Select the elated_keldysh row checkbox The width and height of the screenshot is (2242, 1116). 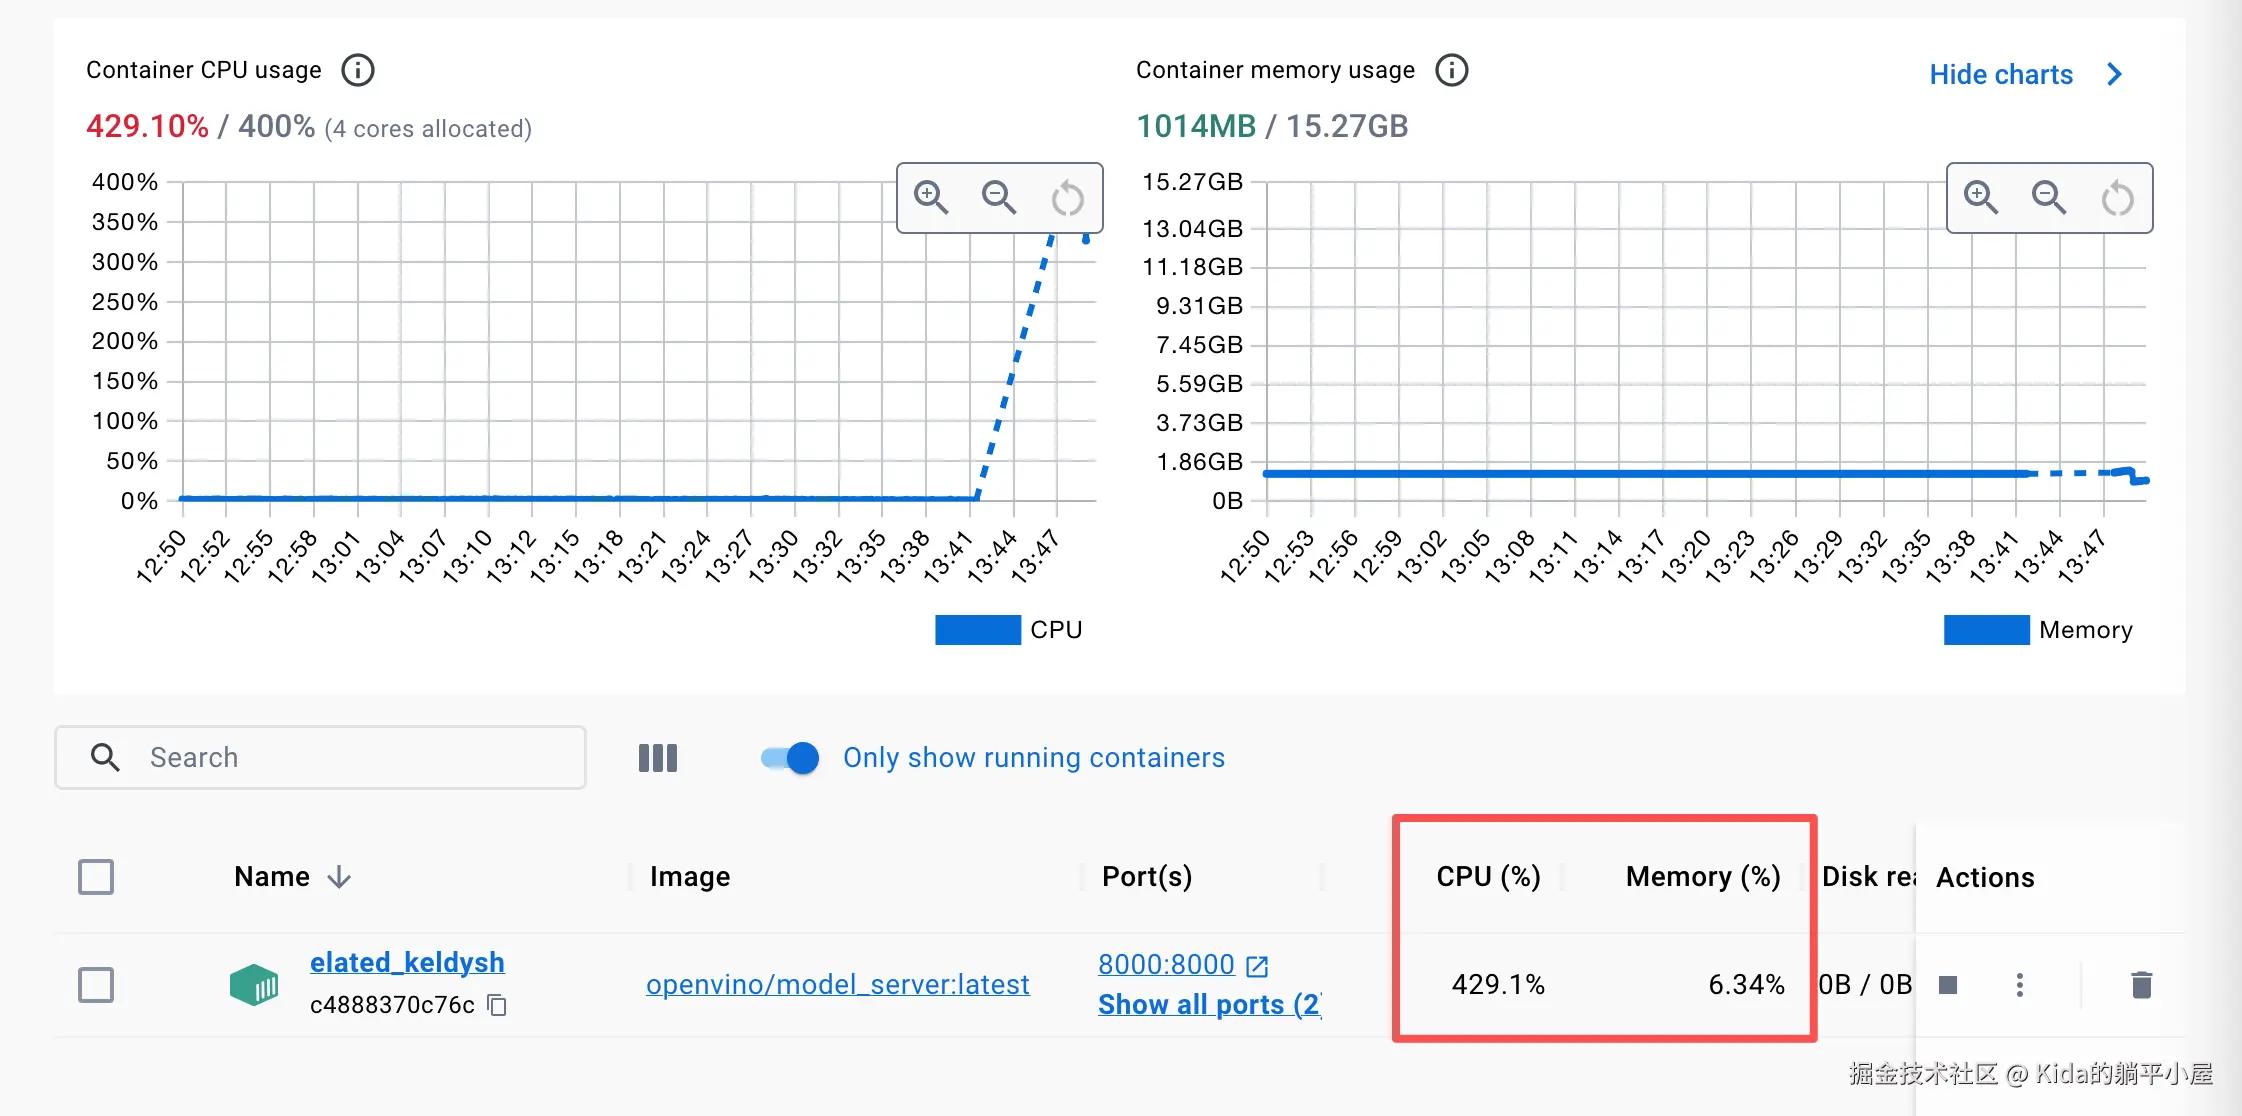[96, 985]
